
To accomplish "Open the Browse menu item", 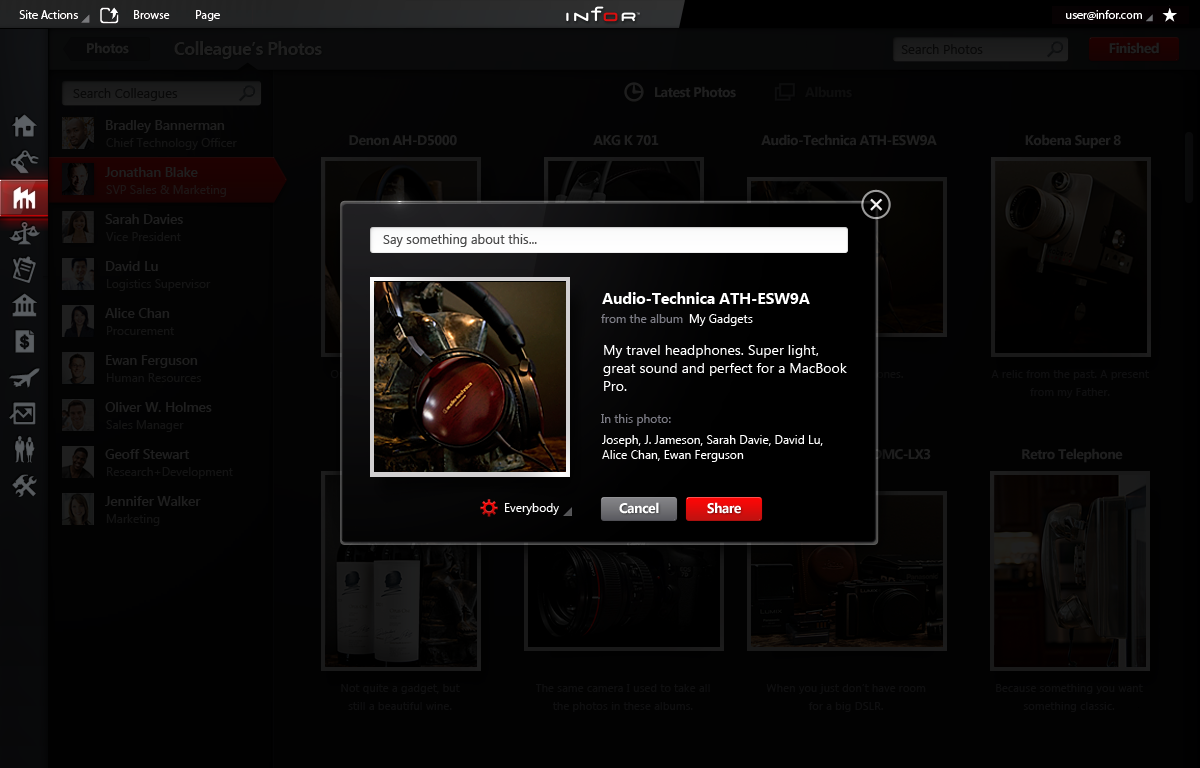I will click(151, 15).
